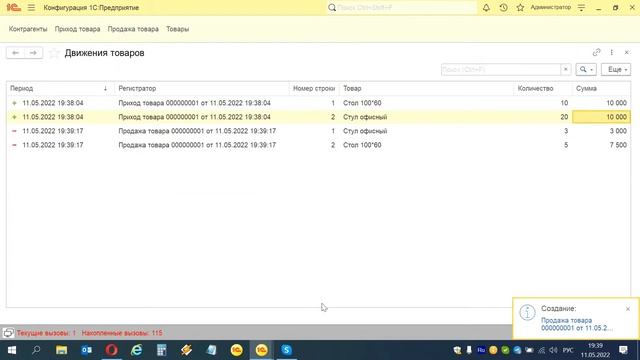This screenshot has height=360, width=640.
Task: Click the 1C logo icon
Action: [x=13, y=7]
